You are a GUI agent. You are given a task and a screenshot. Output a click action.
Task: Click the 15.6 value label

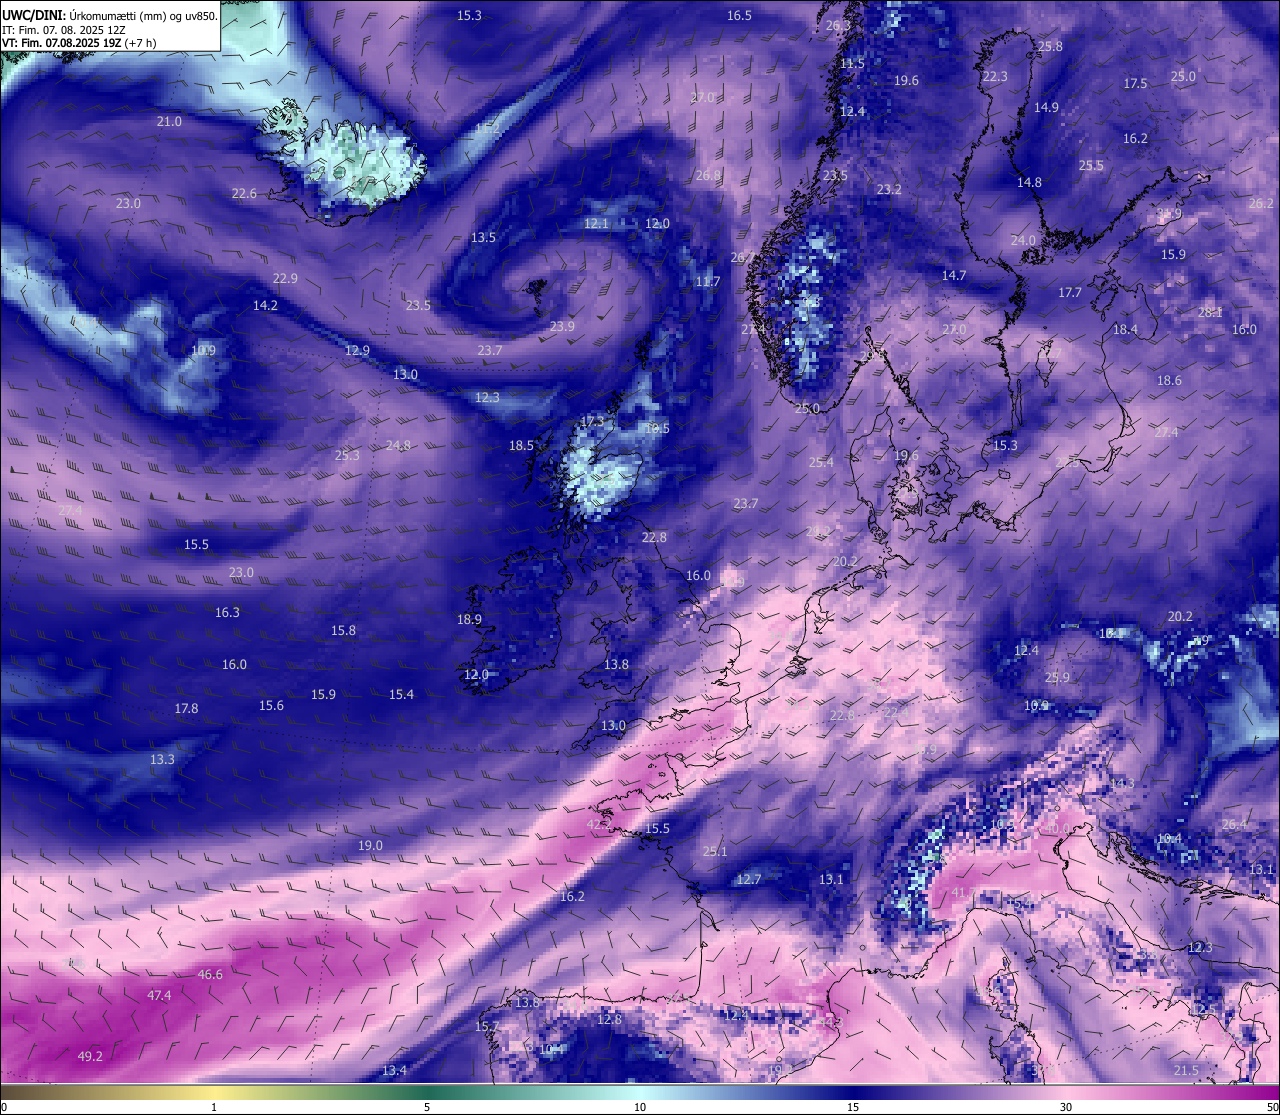tap(271, 705)
